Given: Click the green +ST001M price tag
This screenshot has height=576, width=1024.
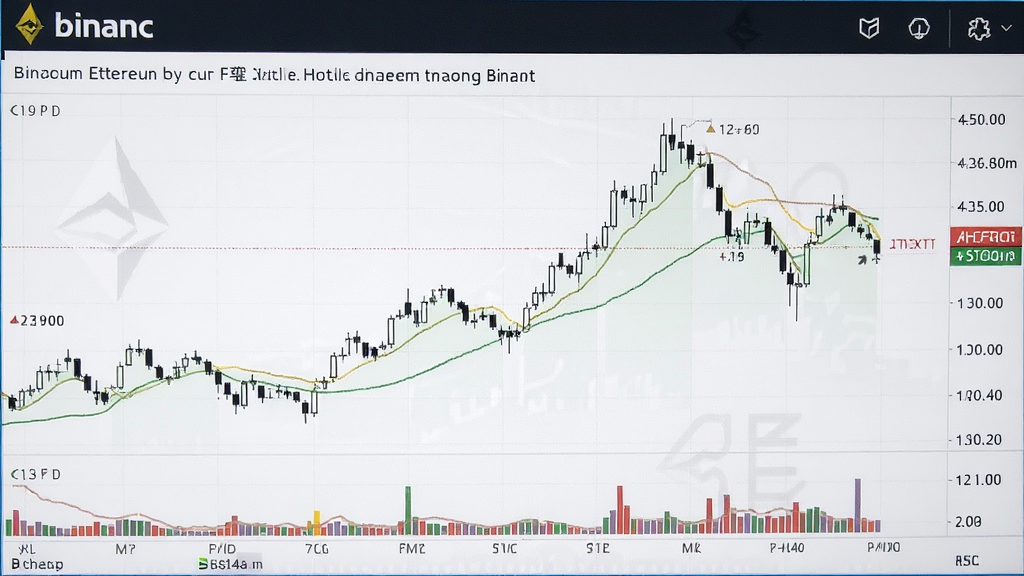Looking at the screenshot, I should [985, 256].
